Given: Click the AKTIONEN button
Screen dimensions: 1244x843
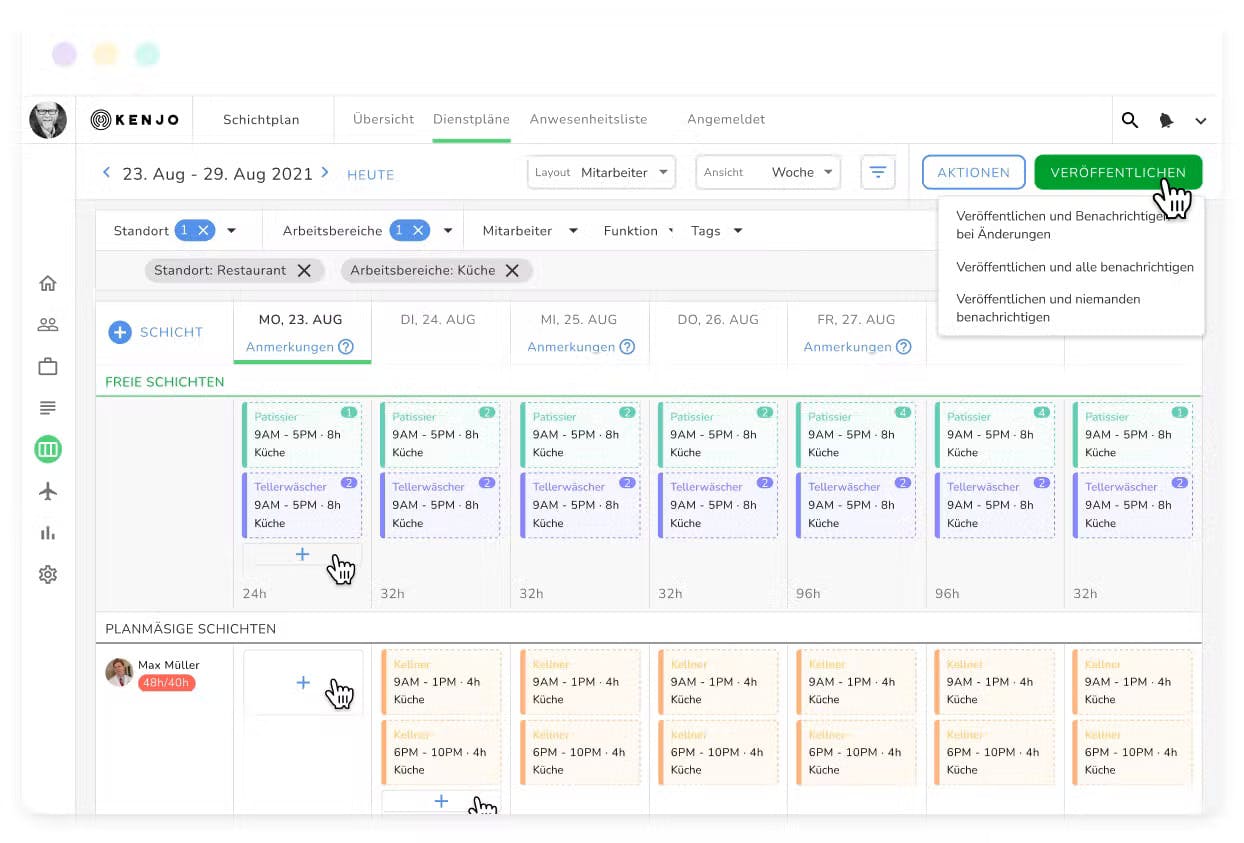Looking at the screenshot, I should click(973, 172).
